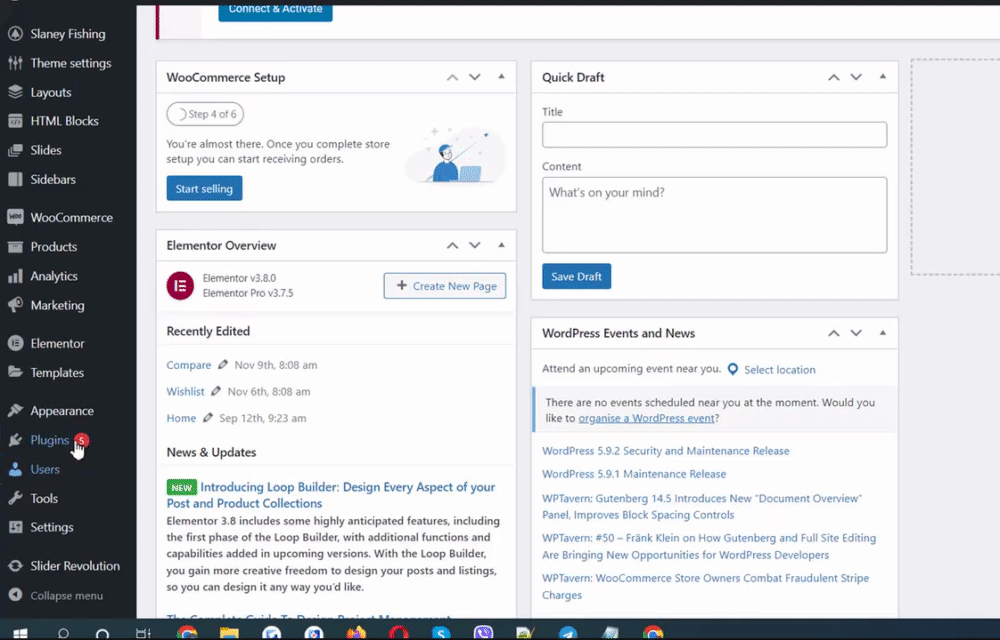1000x640 pixels.
Task: Toggle the Elementor Overview panel
Action: (501, 245)
